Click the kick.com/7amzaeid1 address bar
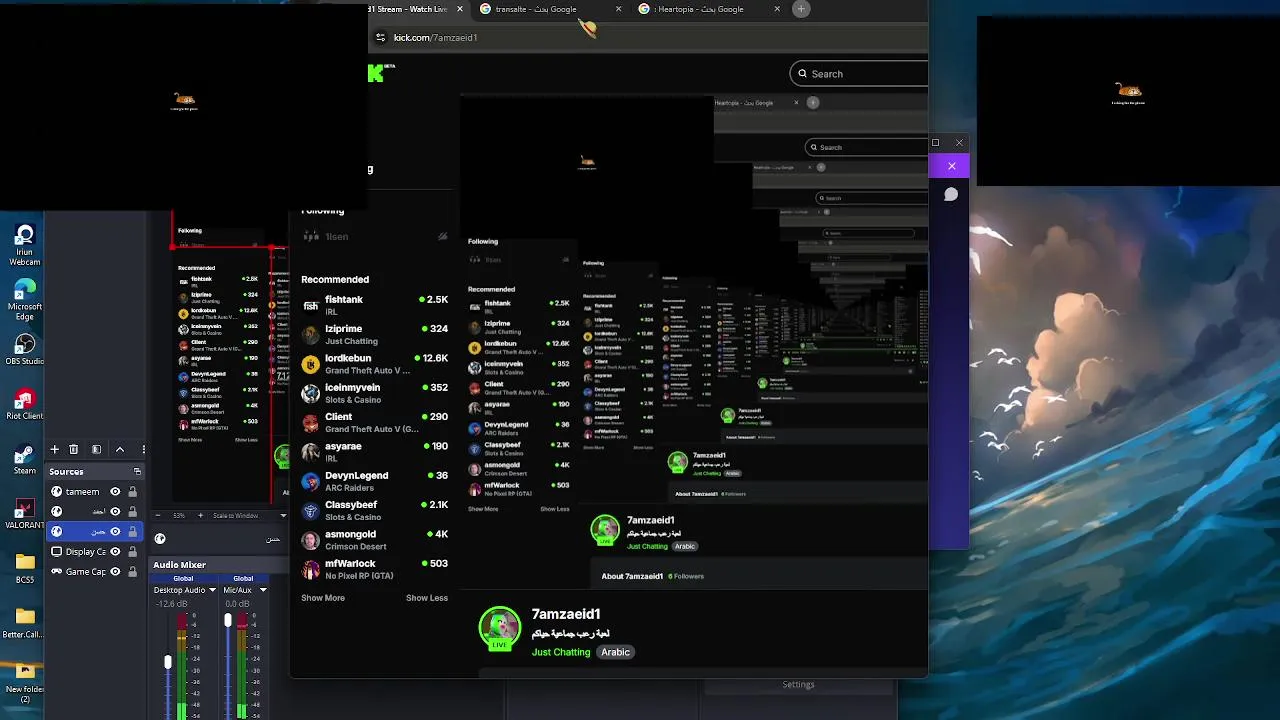 pos(435,37)
